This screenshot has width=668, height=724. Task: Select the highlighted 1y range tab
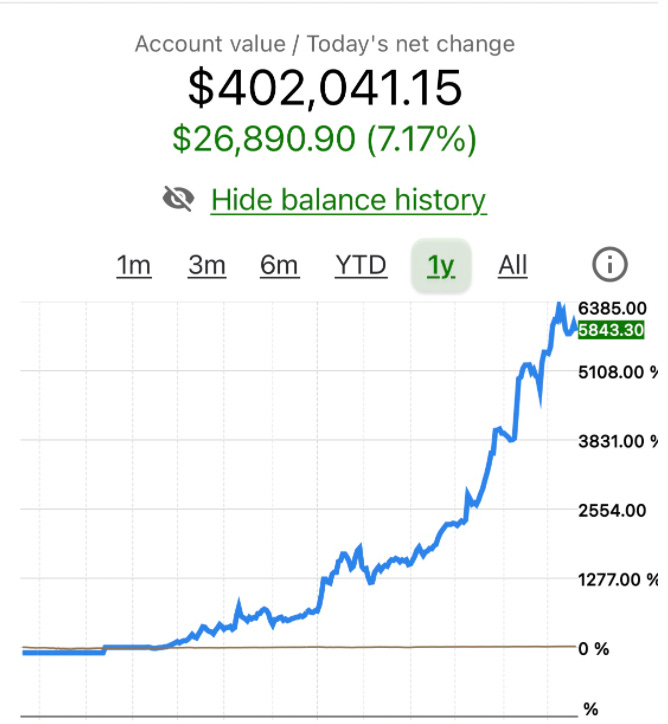441,266
